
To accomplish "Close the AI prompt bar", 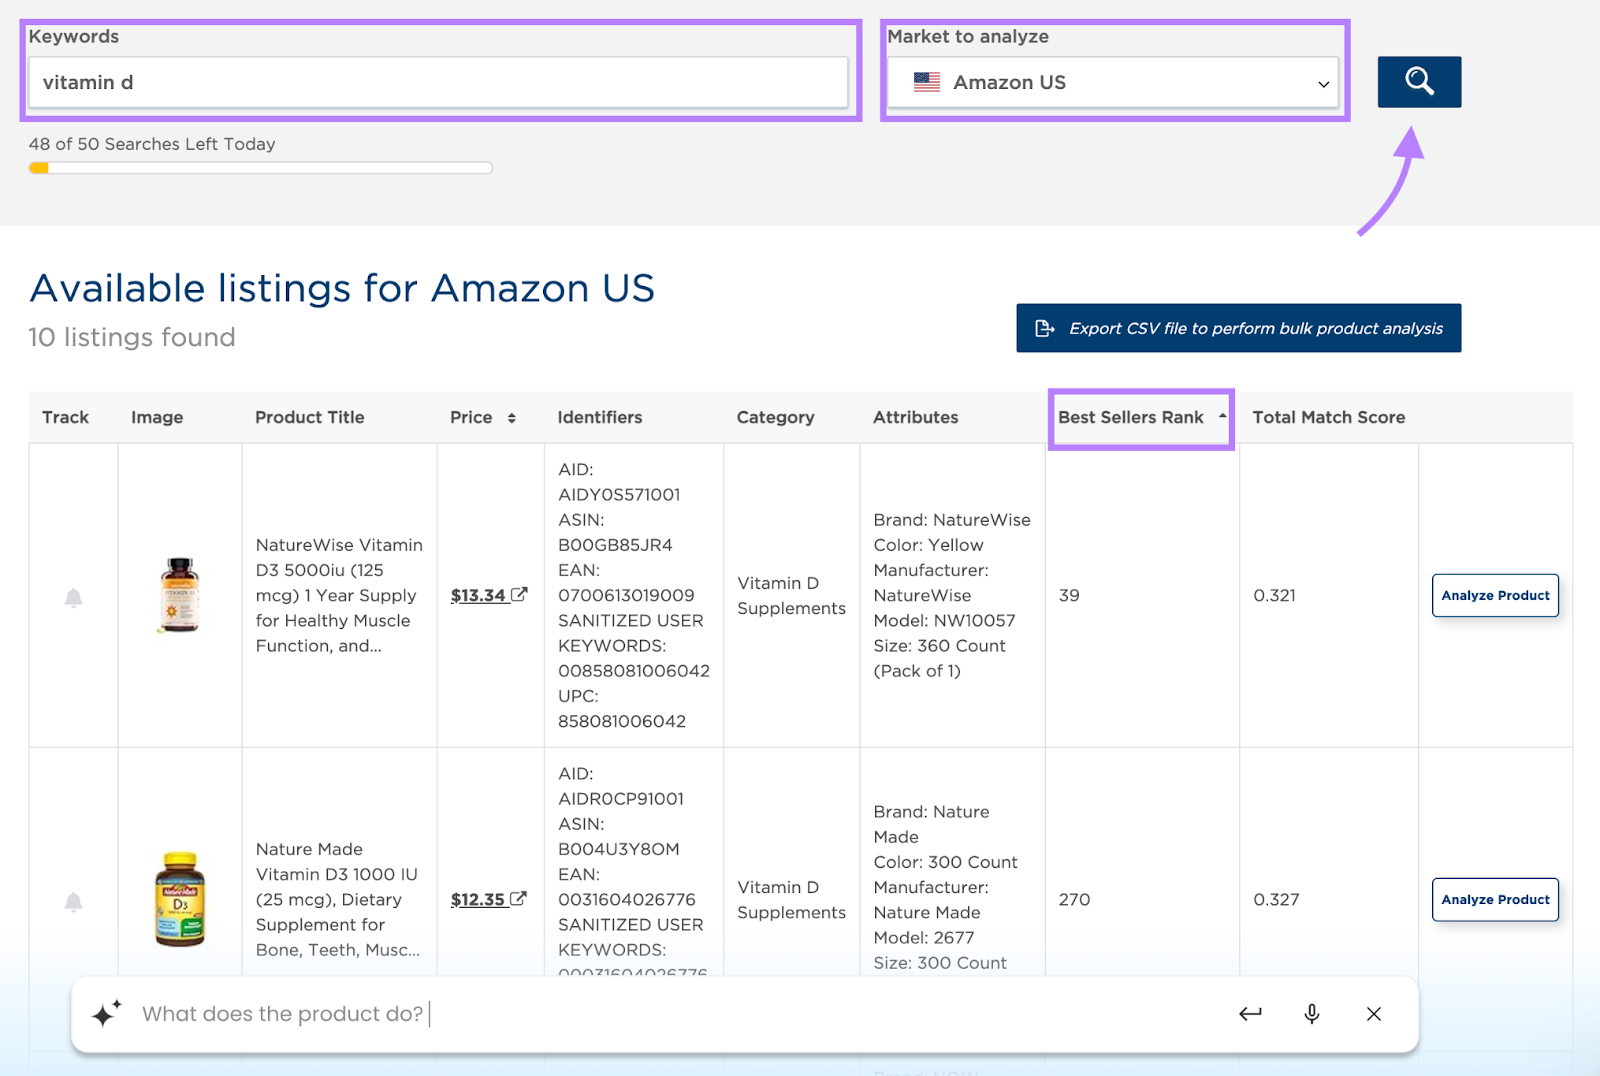I will (1373, 1014).
